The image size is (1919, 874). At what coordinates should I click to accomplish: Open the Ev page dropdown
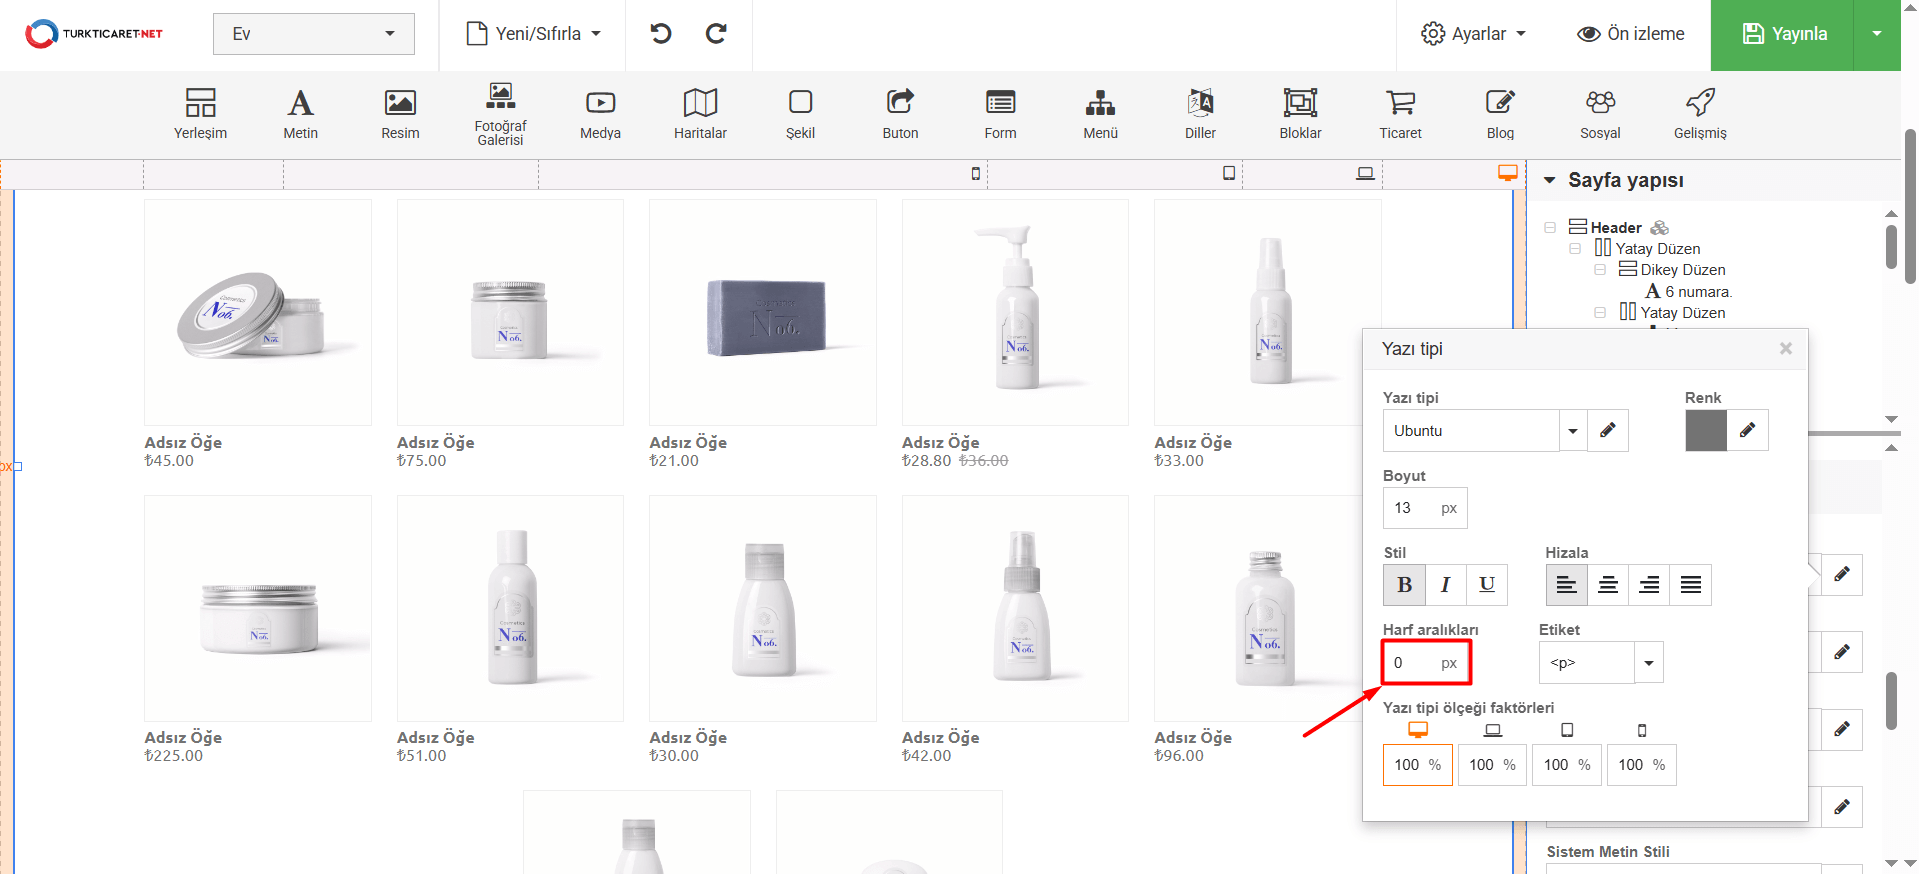(313, 34)
